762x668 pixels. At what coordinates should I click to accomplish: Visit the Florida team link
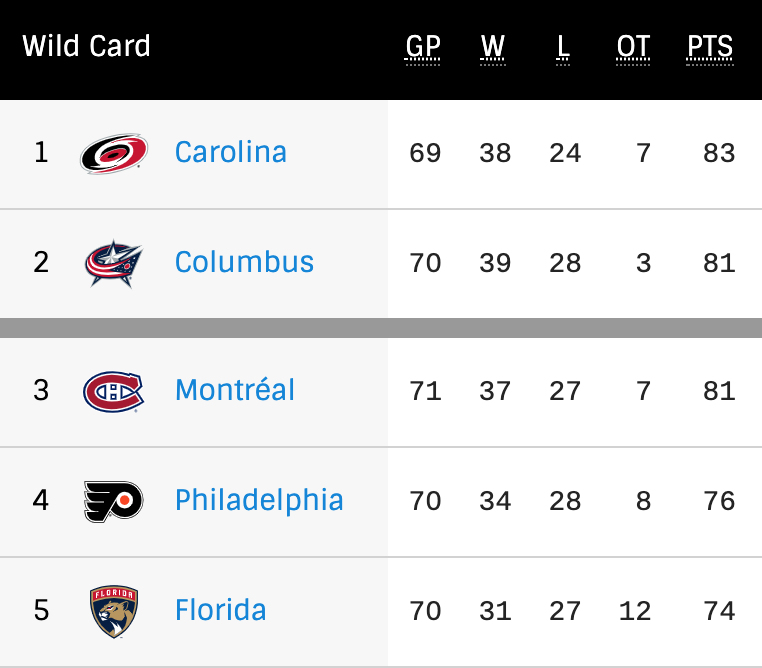(220, 610)
